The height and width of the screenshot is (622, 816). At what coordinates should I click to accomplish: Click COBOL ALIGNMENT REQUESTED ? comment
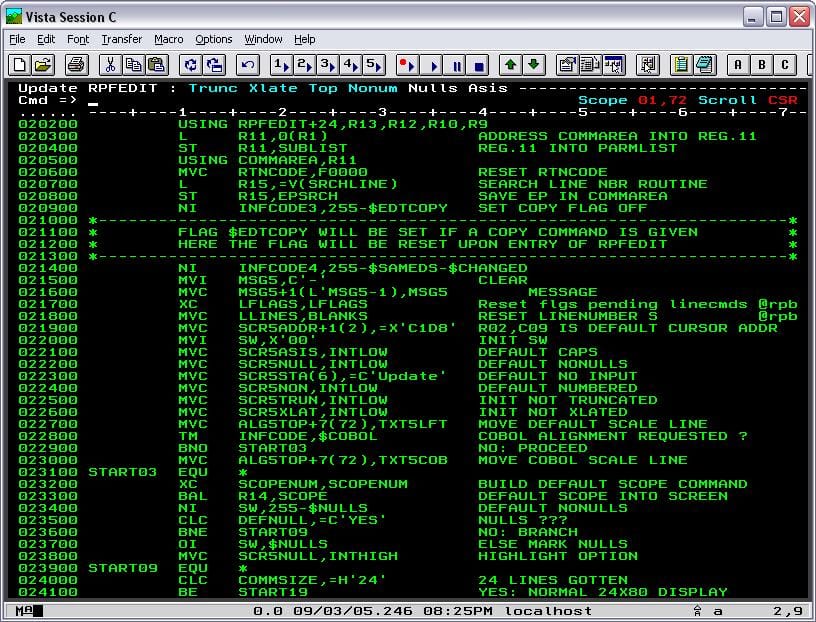click(x=613, y=436)
